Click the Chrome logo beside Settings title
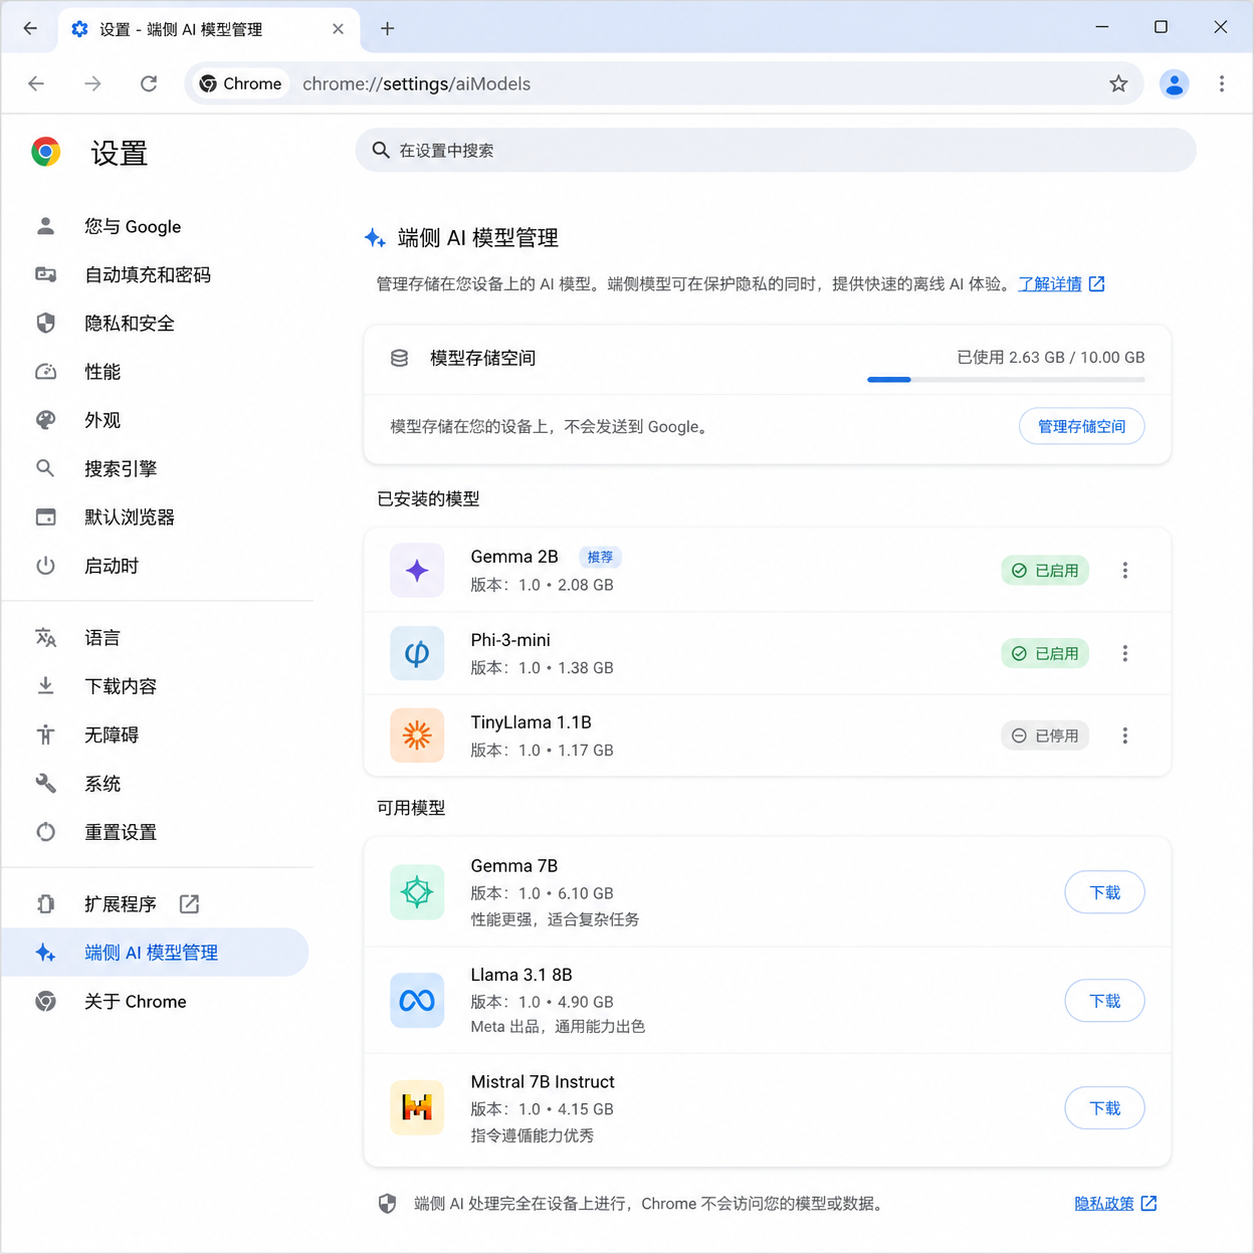Screen dimensions: 1254x1254 46,152
